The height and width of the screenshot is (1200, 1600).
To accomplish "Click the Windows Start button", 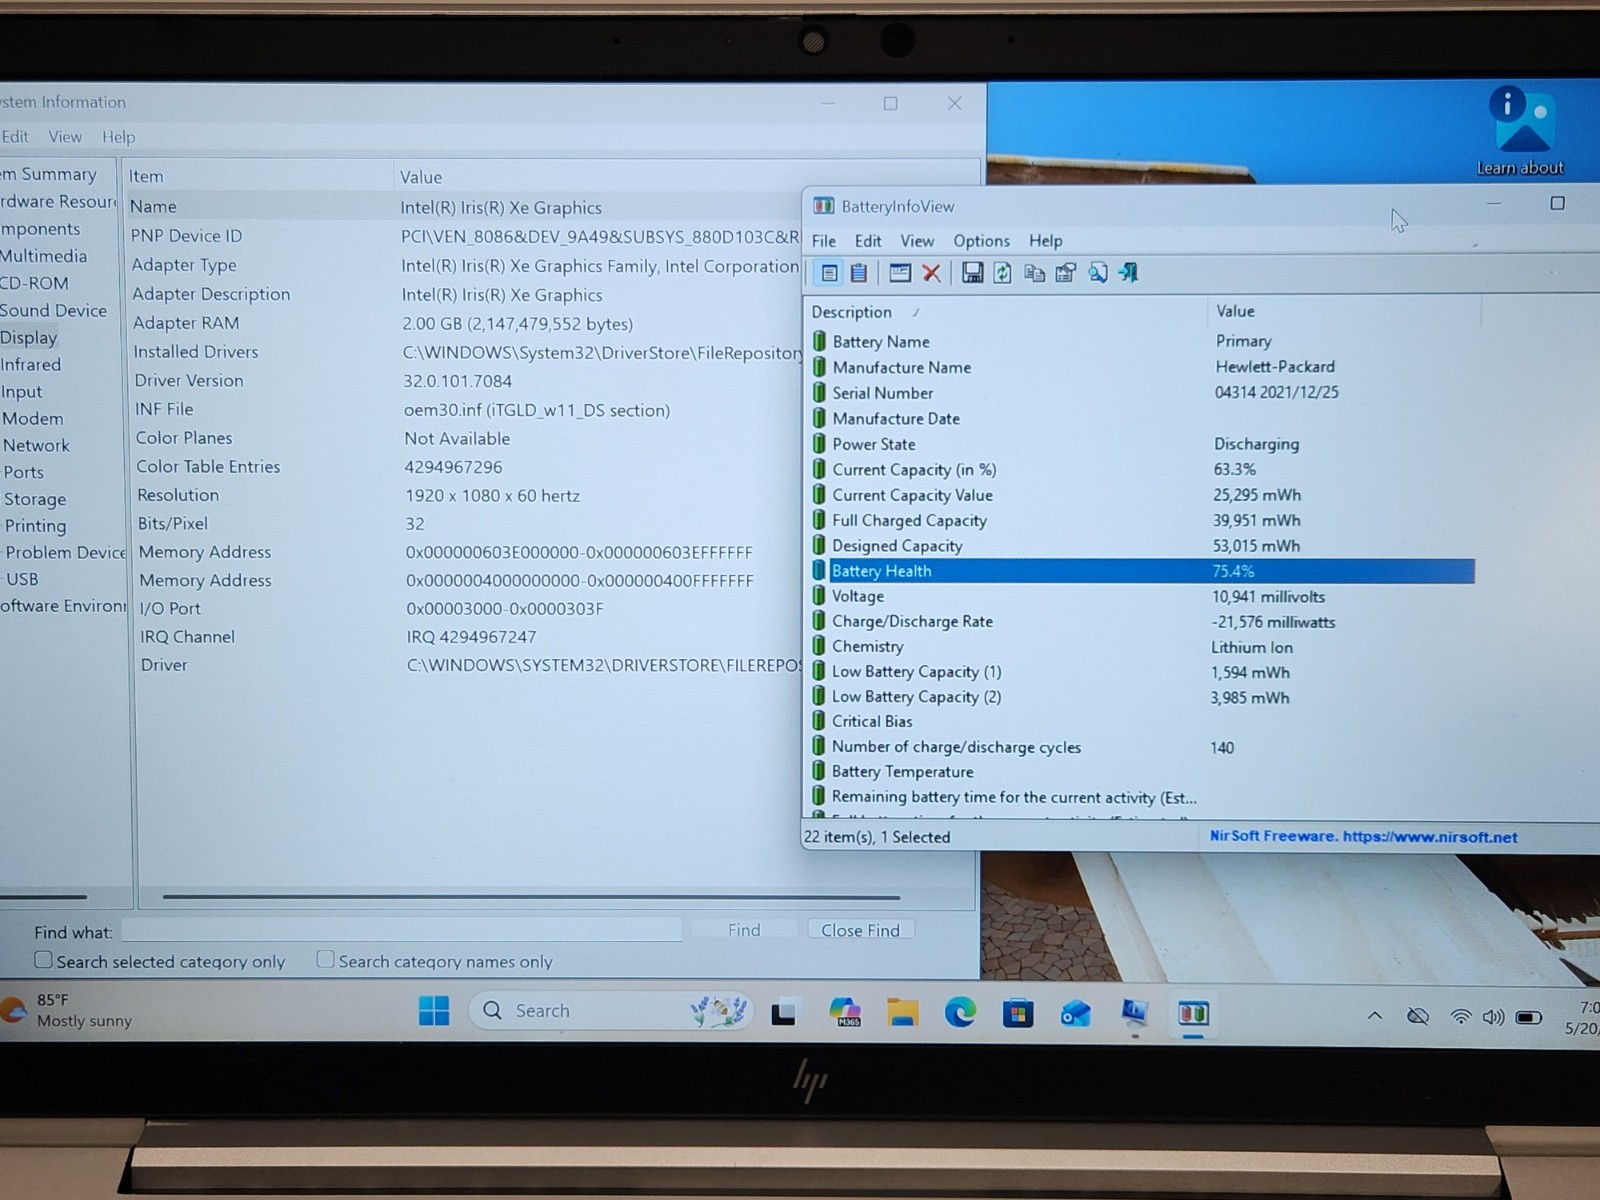I will point(434,1011).
